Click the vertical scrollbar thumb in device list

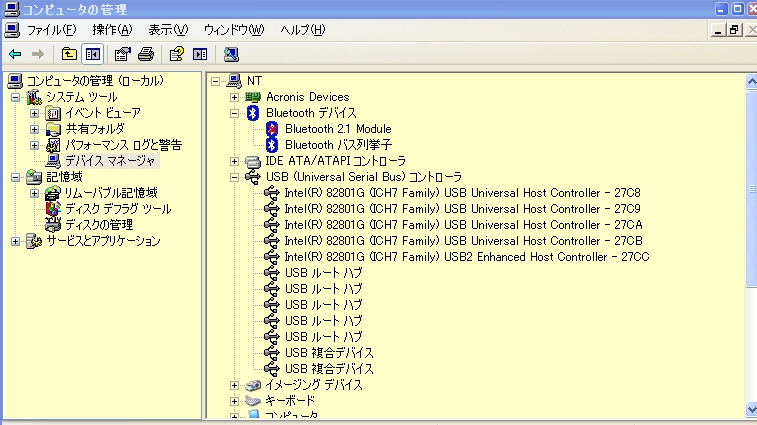coord(752,188)
